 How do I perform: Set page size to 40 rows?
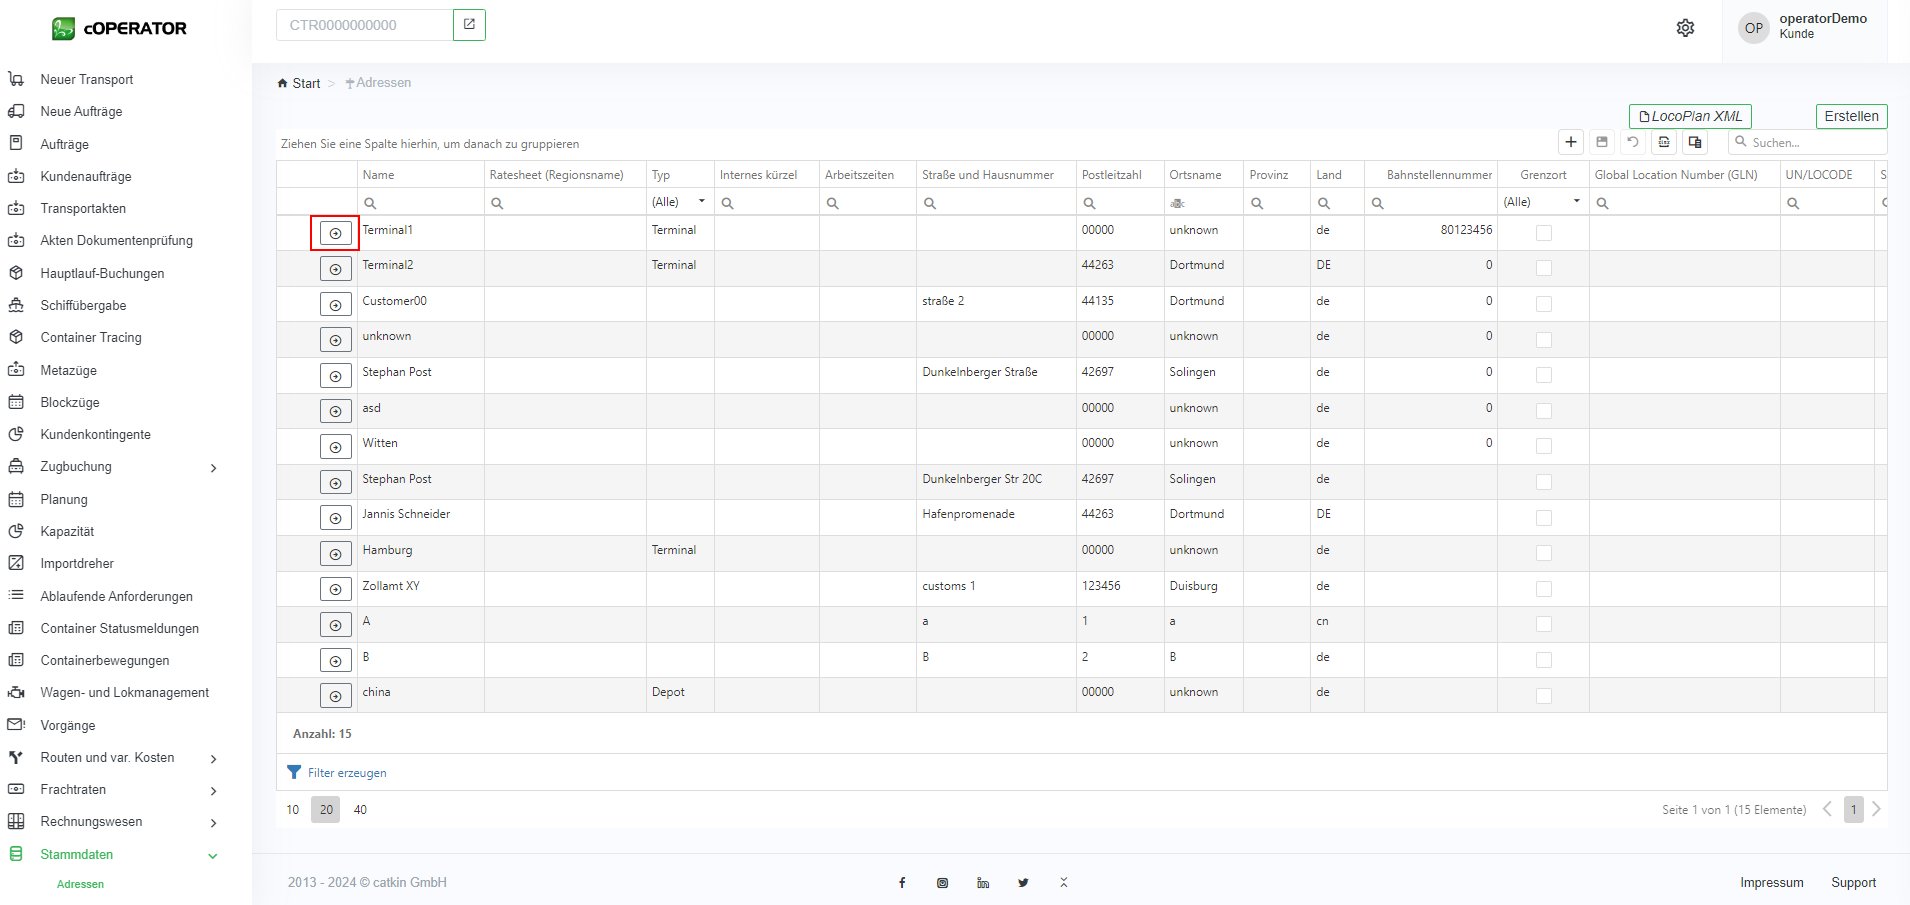click(x=360, y=810)
